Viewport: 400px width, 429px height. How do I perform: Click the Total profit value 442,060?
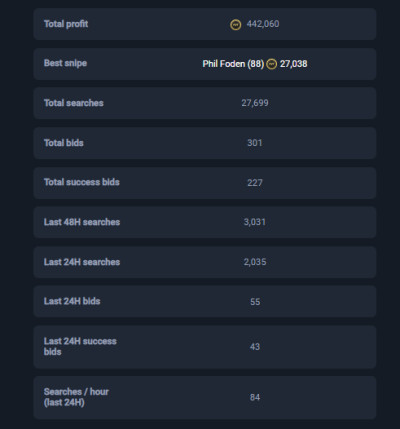(263, 24)
